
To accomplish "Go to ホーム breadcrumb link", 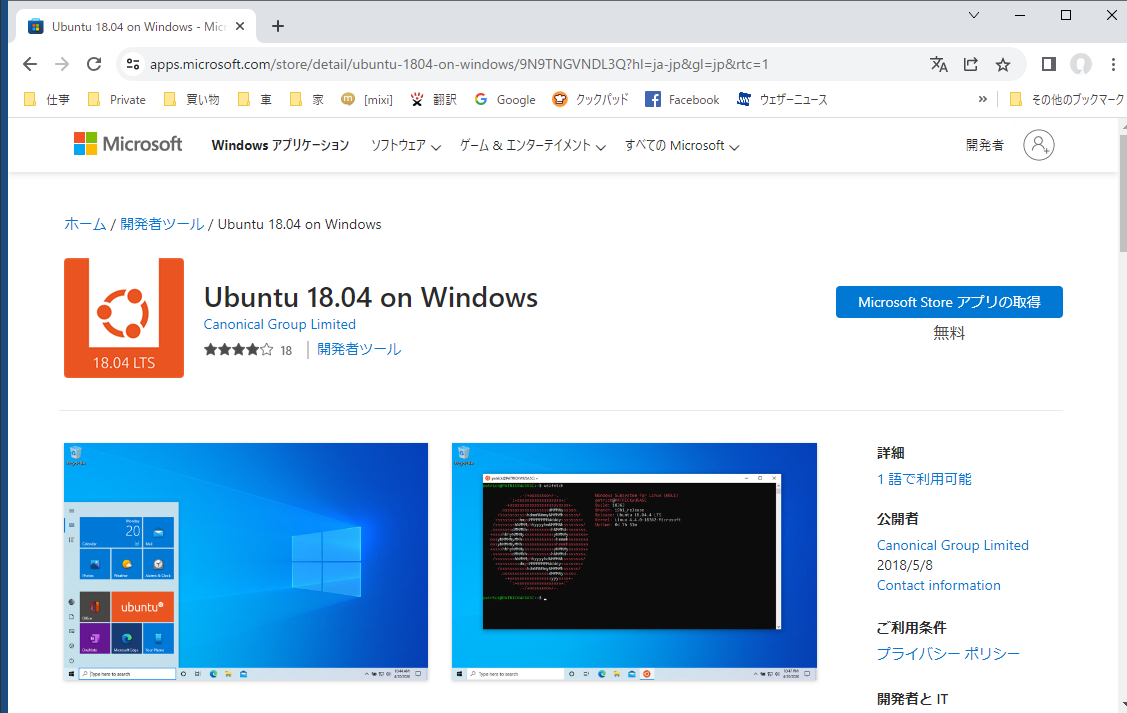I will [85, 224].
